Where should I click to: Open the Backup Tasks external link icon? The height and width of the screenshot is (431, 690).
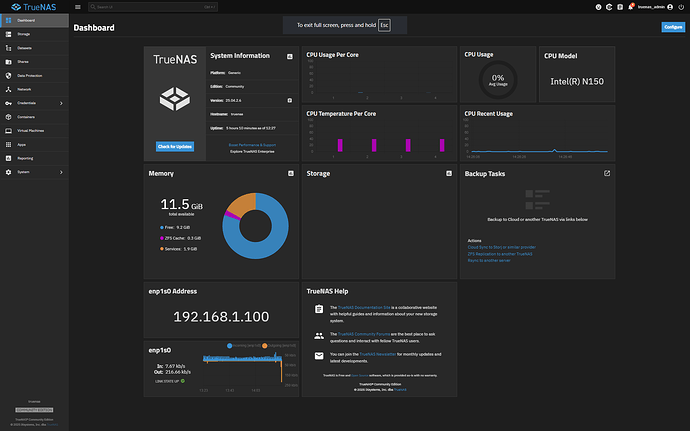tap(607, 173)
